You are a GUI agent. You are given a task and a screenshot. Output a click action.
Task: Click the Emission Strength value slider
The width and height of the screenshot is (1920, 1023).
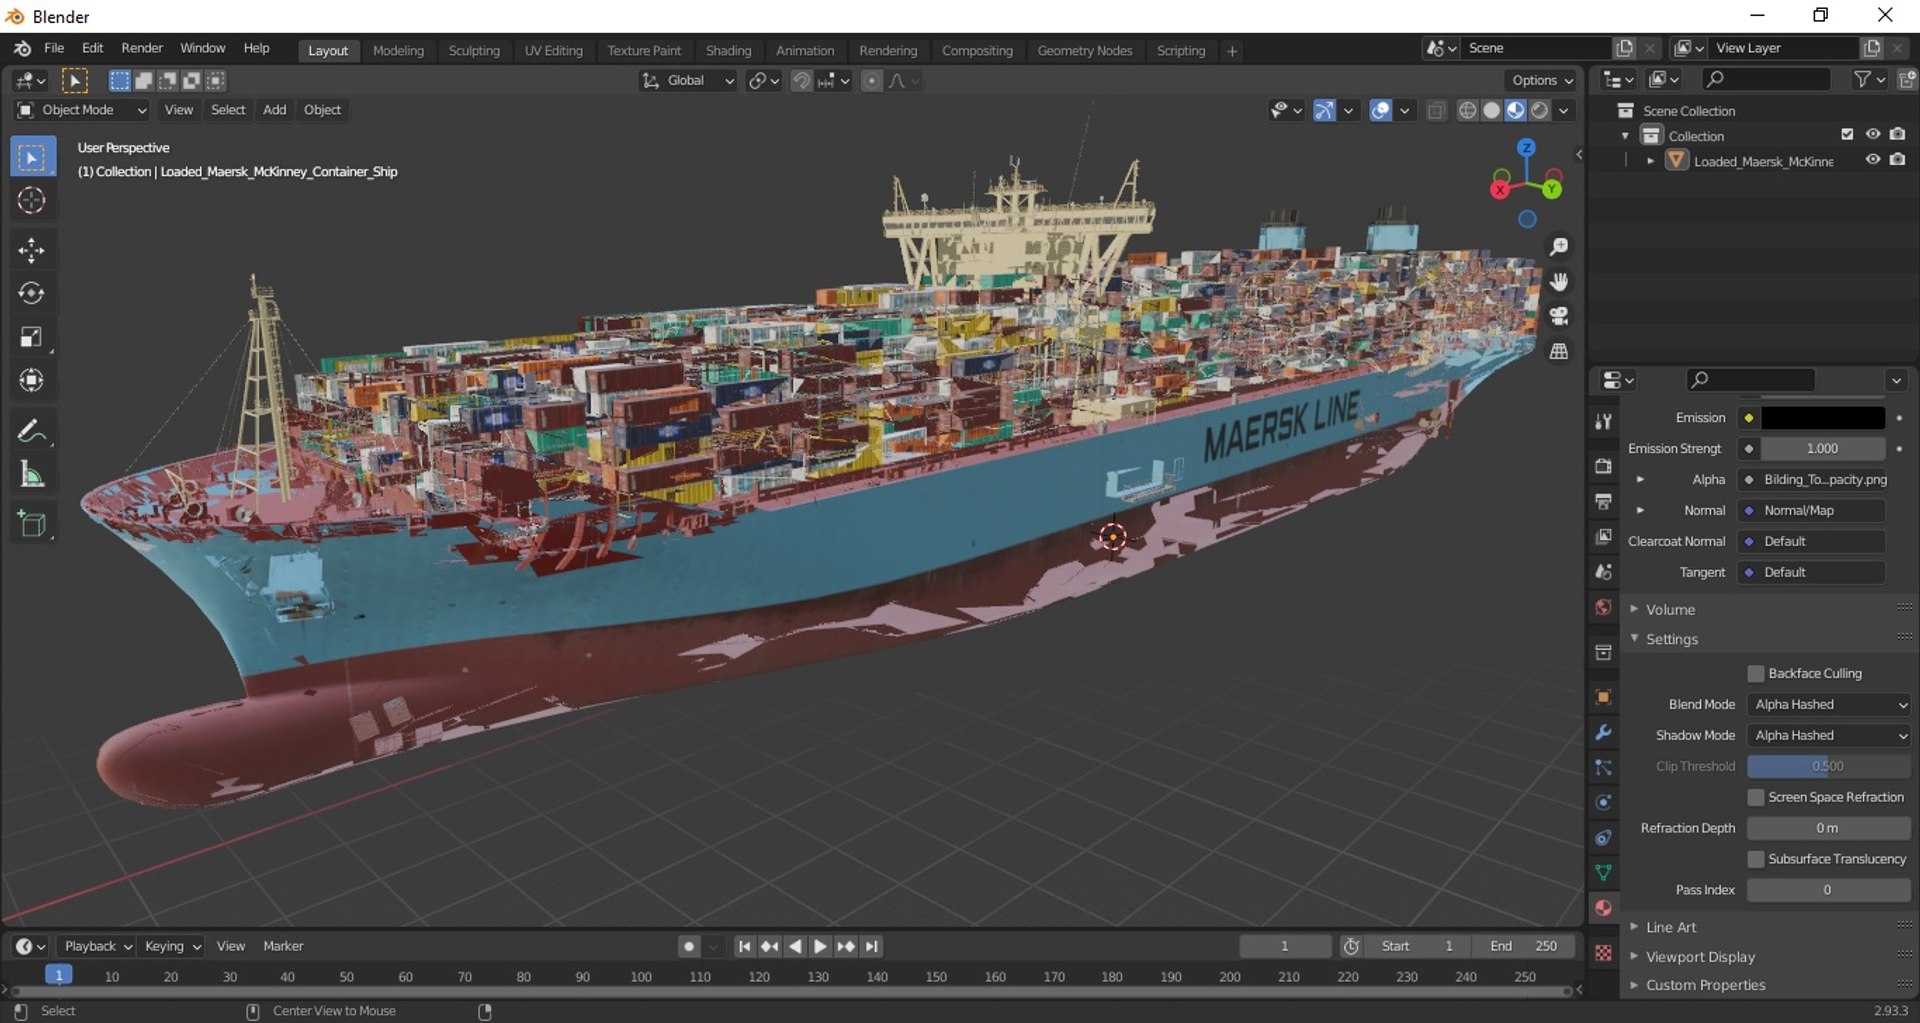coord(1822,449)
